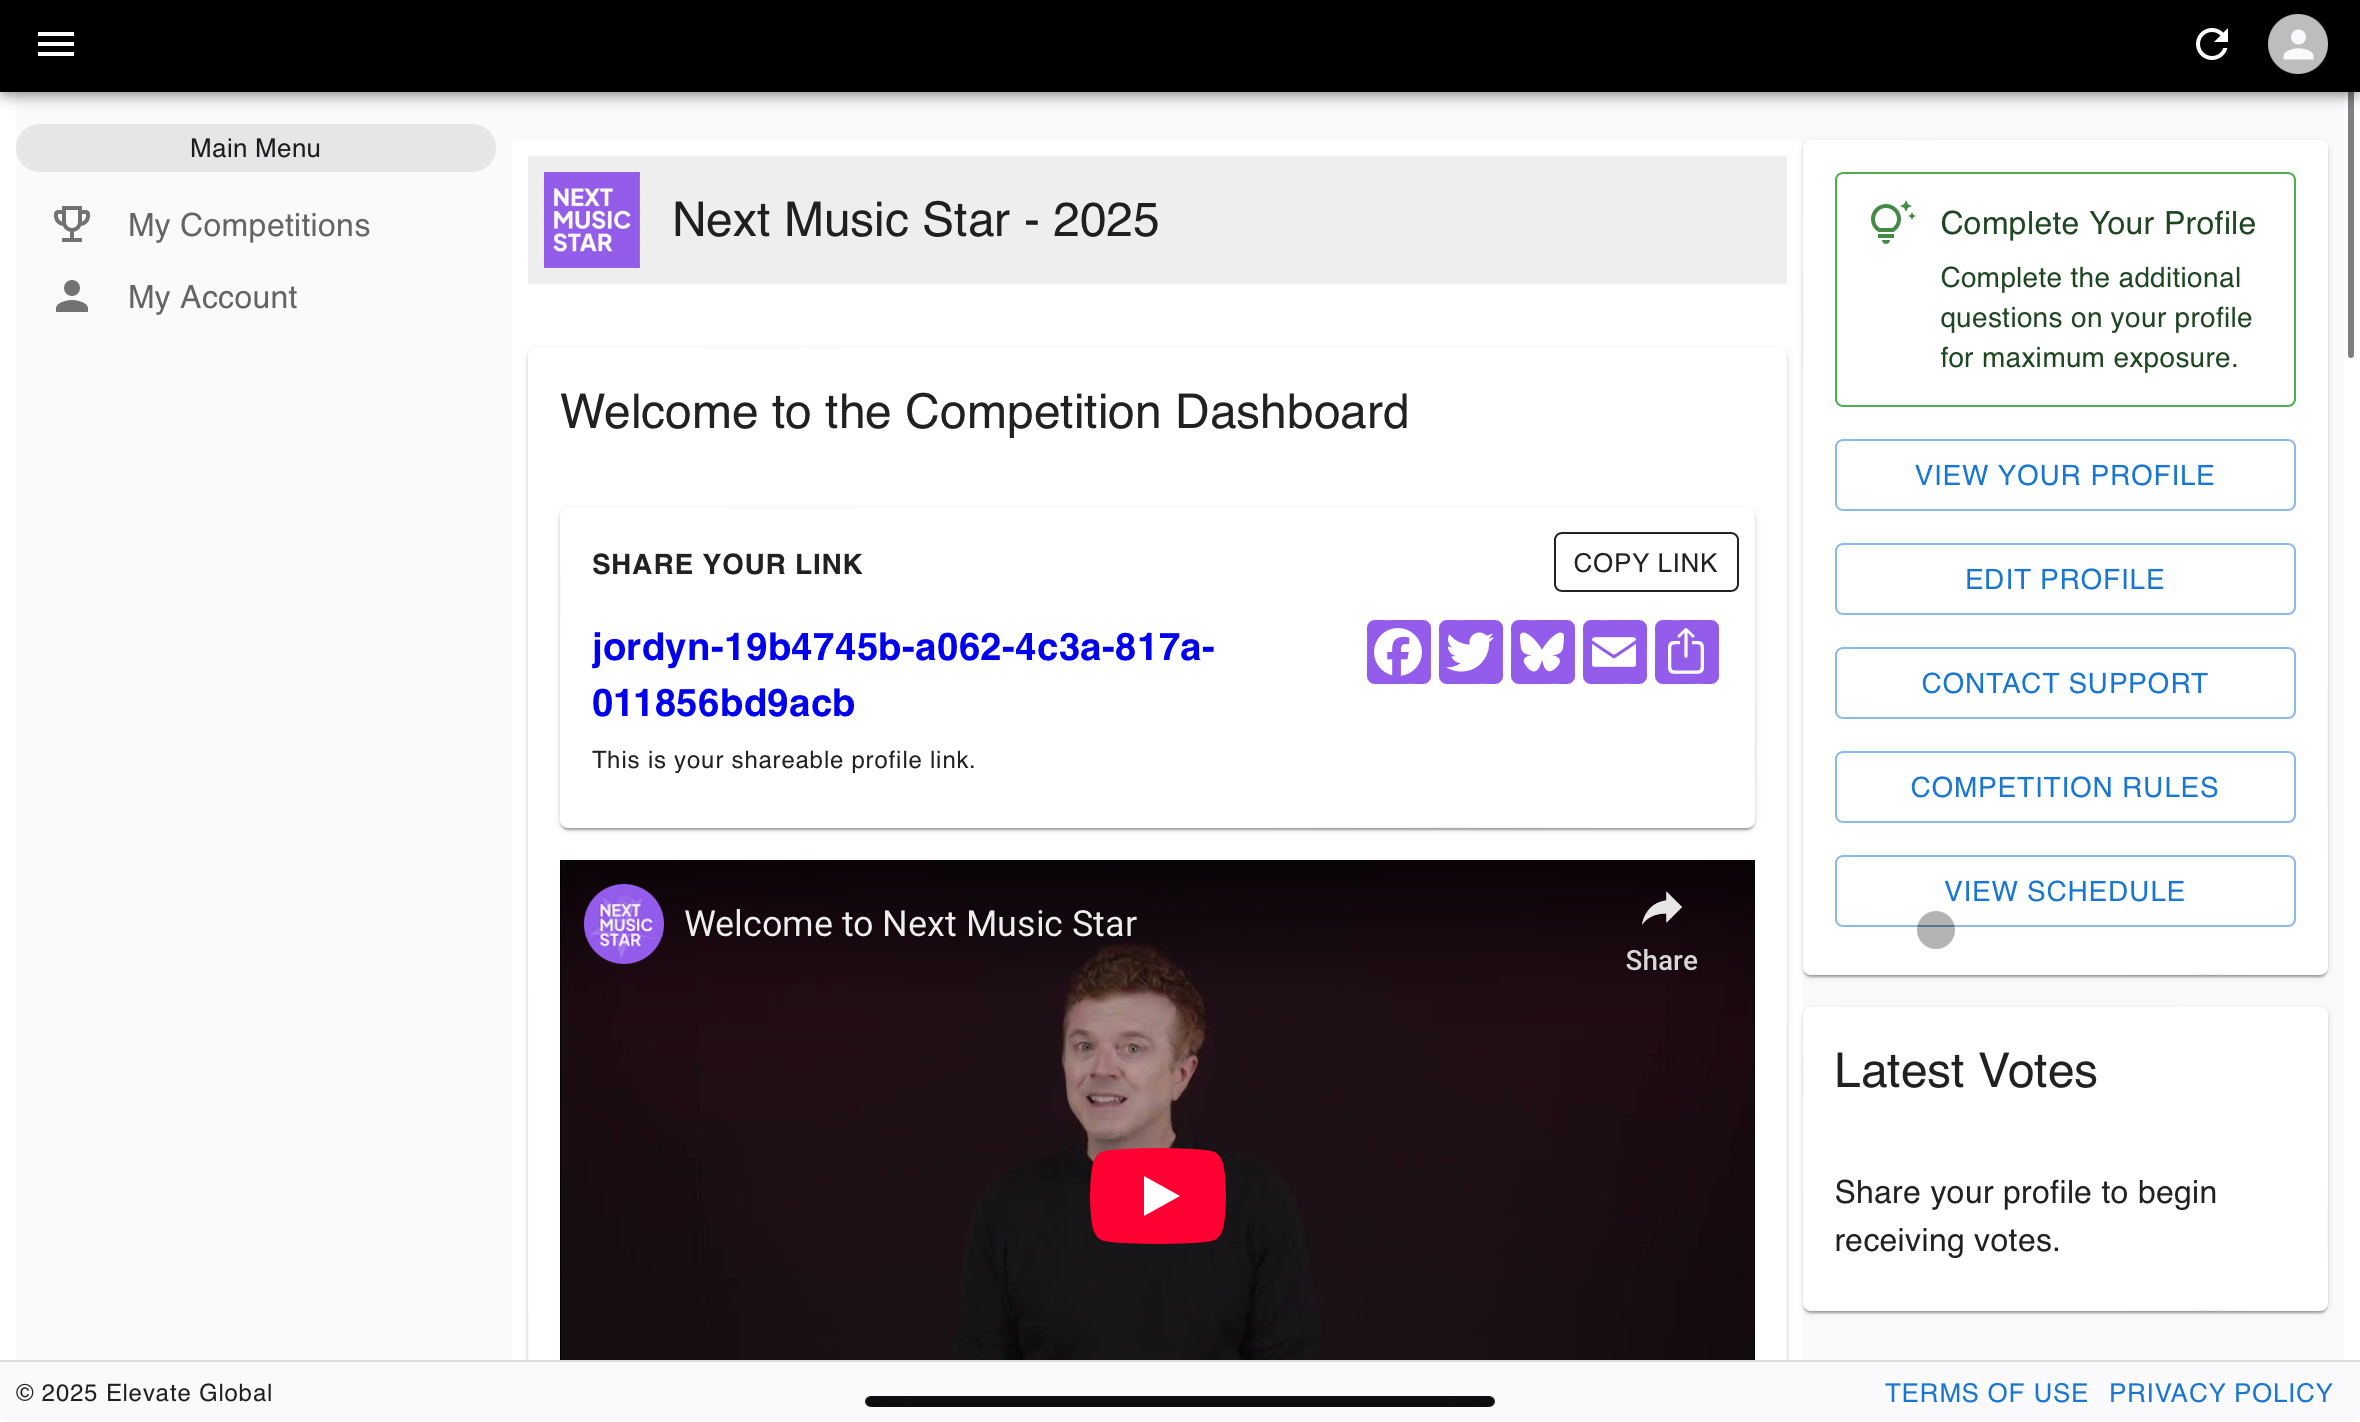Share link via Twitter icon
The image size is (2360, 1422).
pos(1470,652)
